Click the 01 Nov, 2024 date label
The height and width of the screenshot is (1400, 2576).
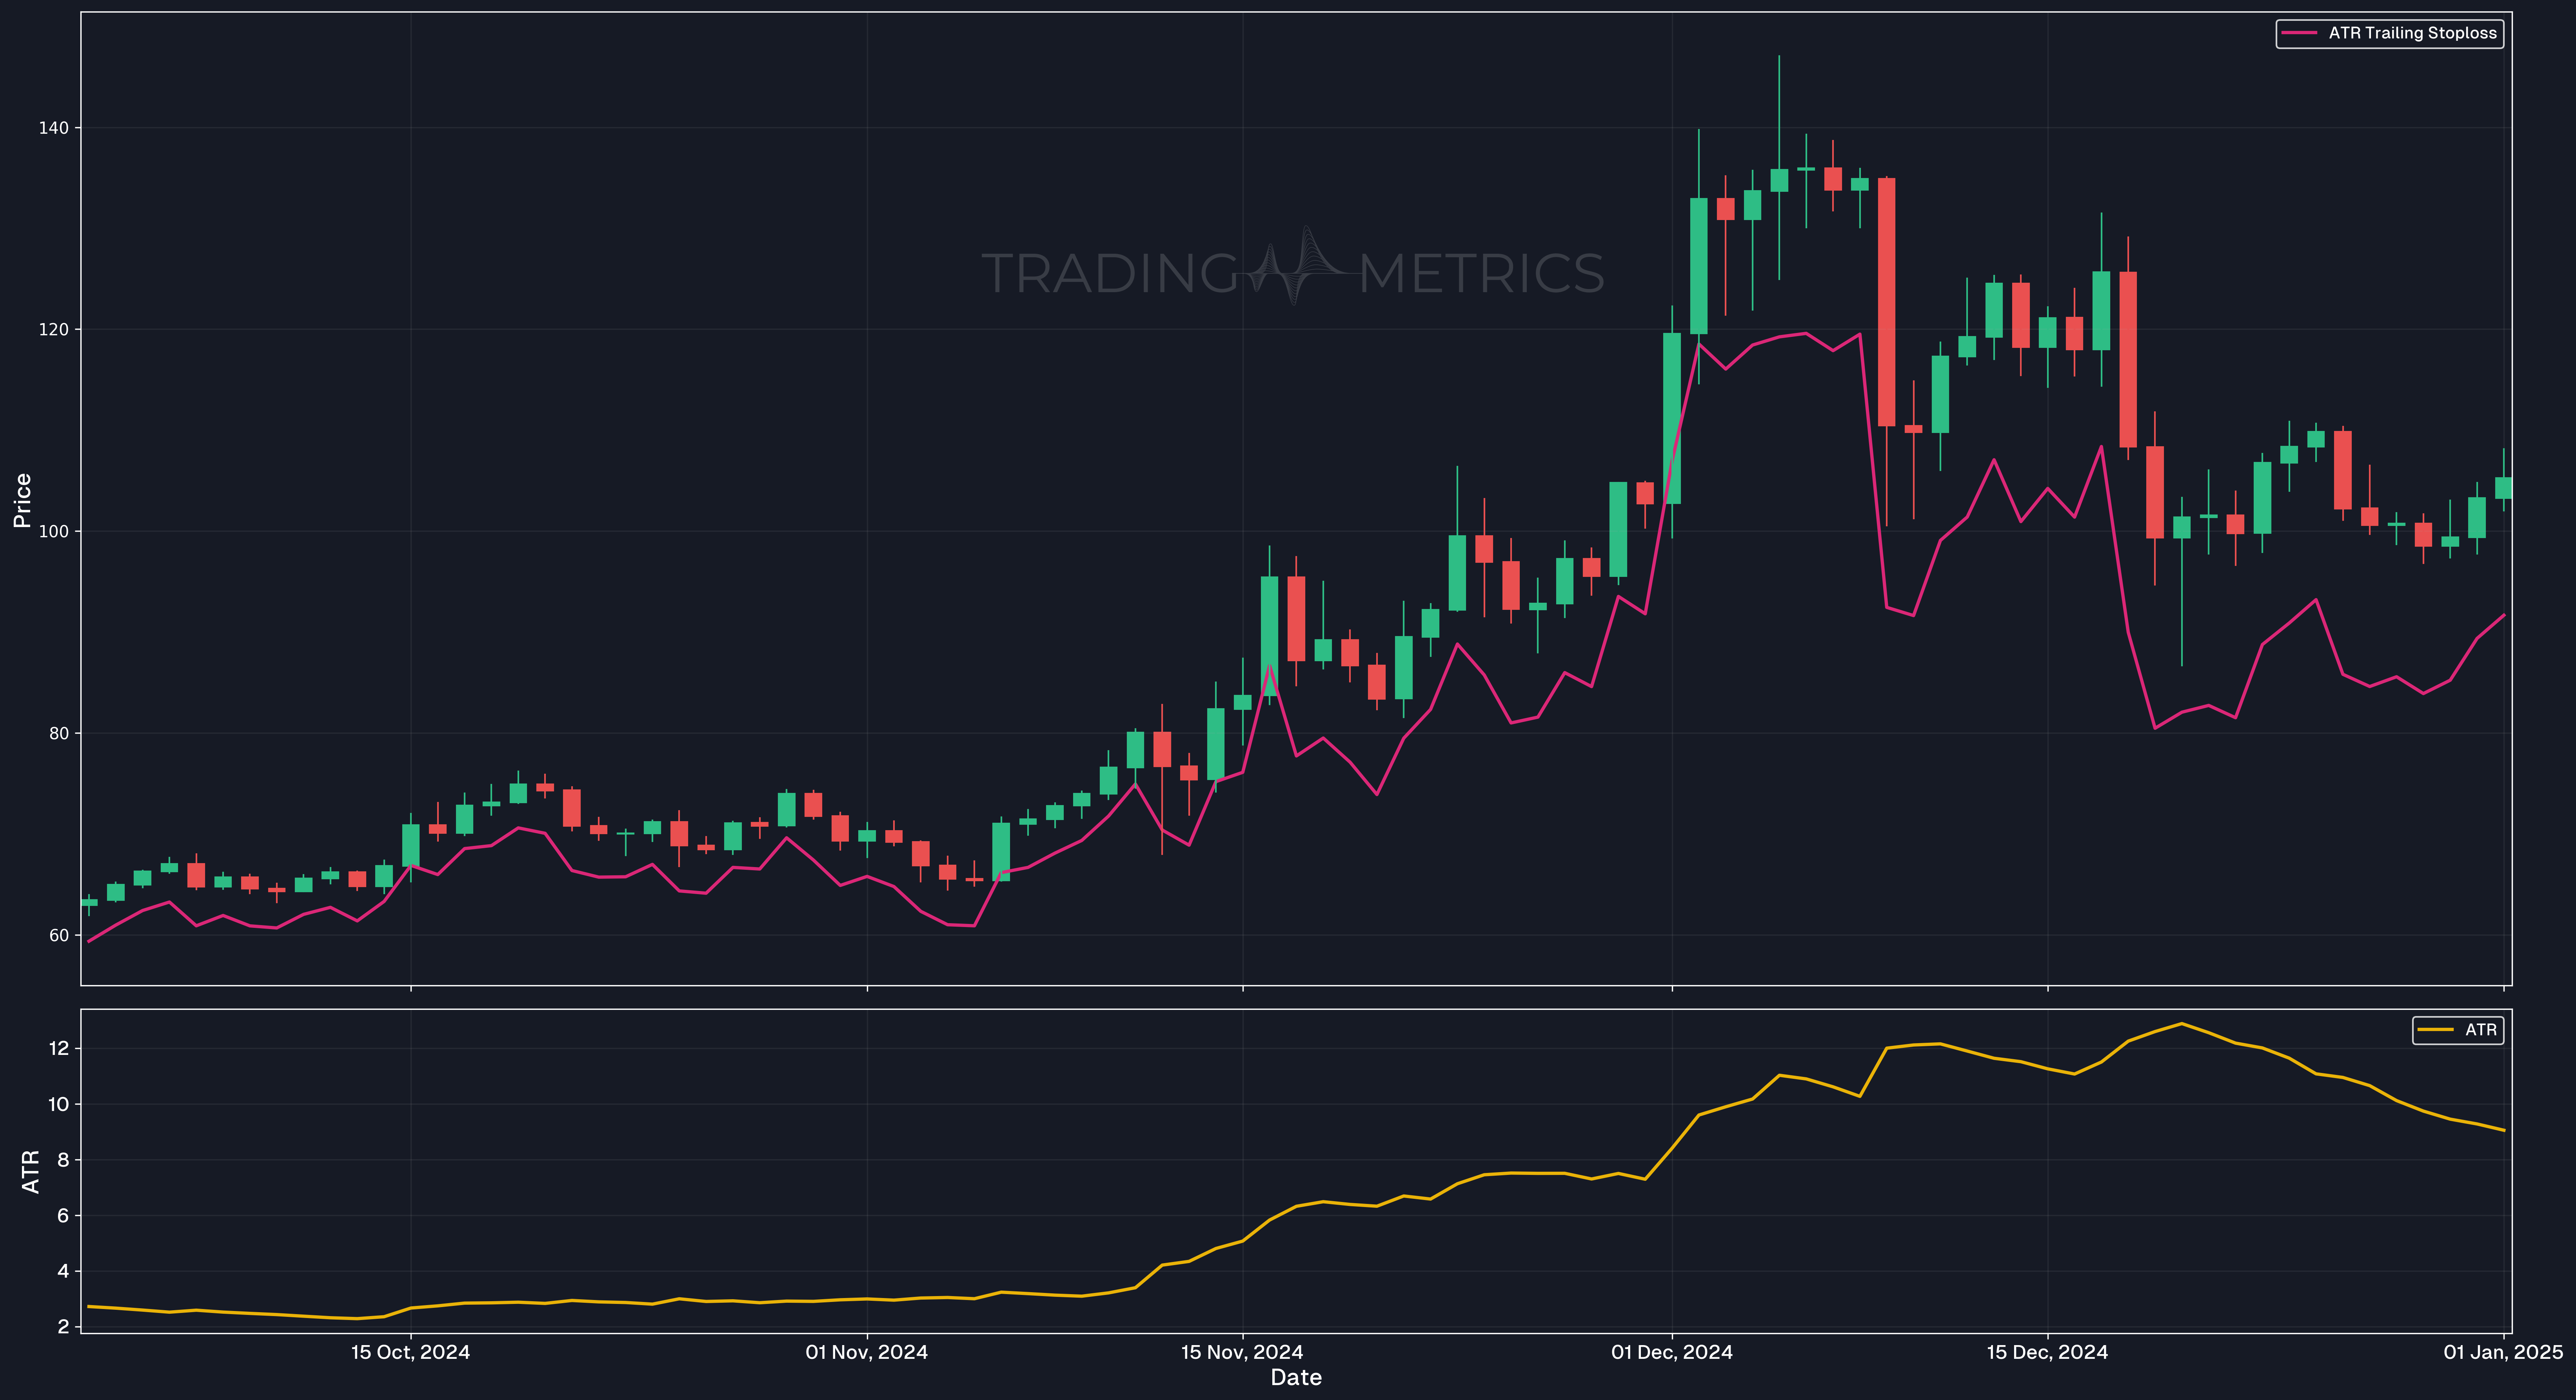click(x=867, y=1352)
